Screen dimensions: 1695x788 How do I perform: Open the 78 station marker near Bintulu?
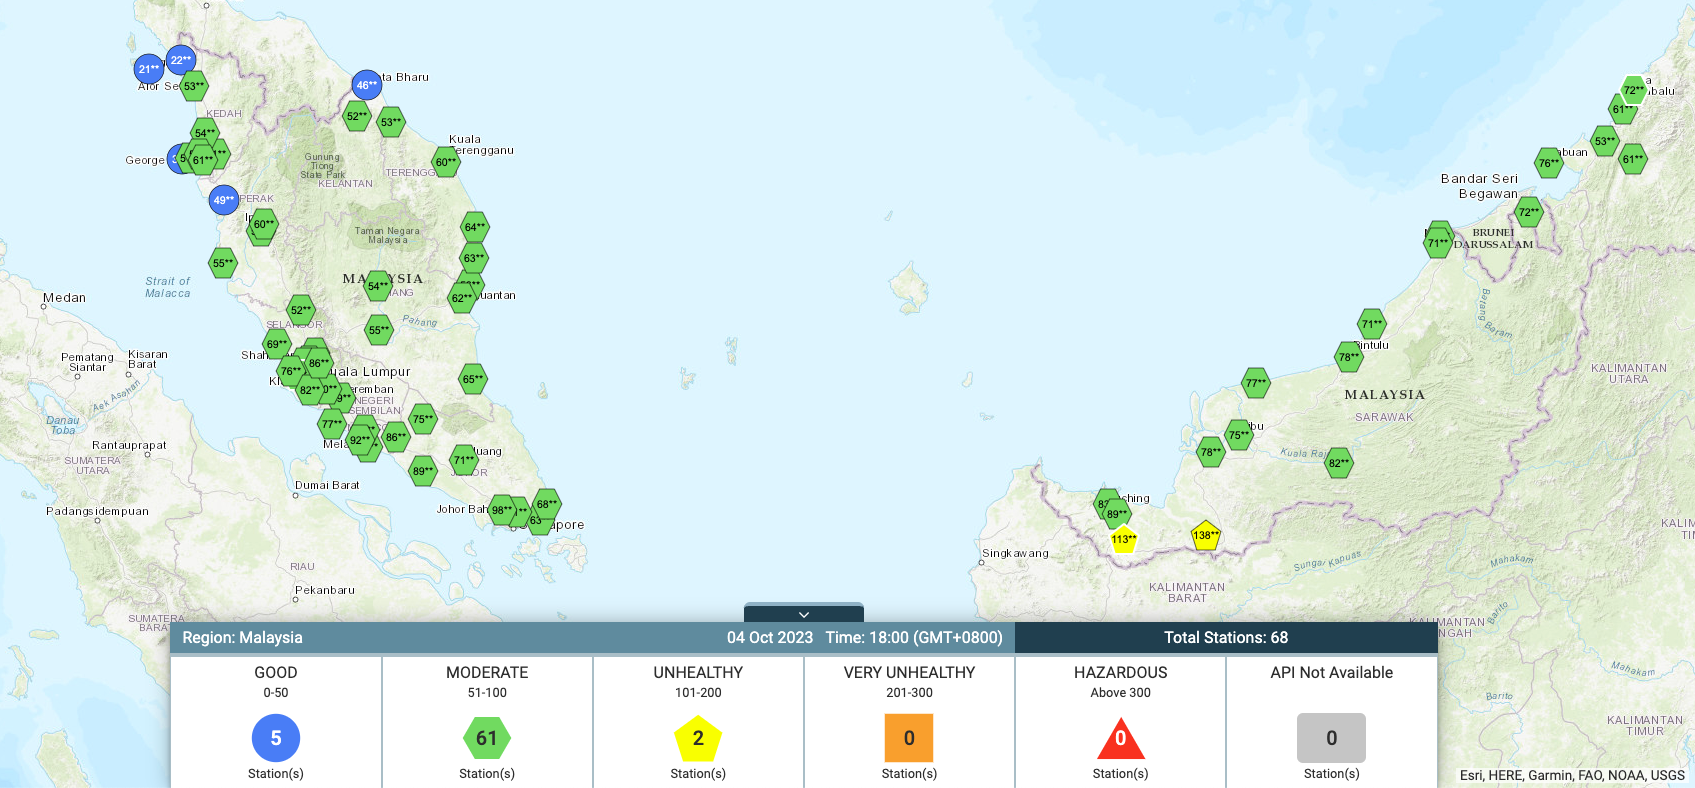pos(1349,357)
